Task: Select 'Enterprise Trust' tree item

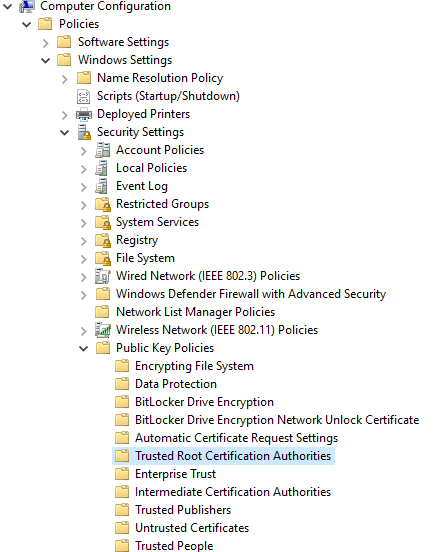Action: (175, 474)
